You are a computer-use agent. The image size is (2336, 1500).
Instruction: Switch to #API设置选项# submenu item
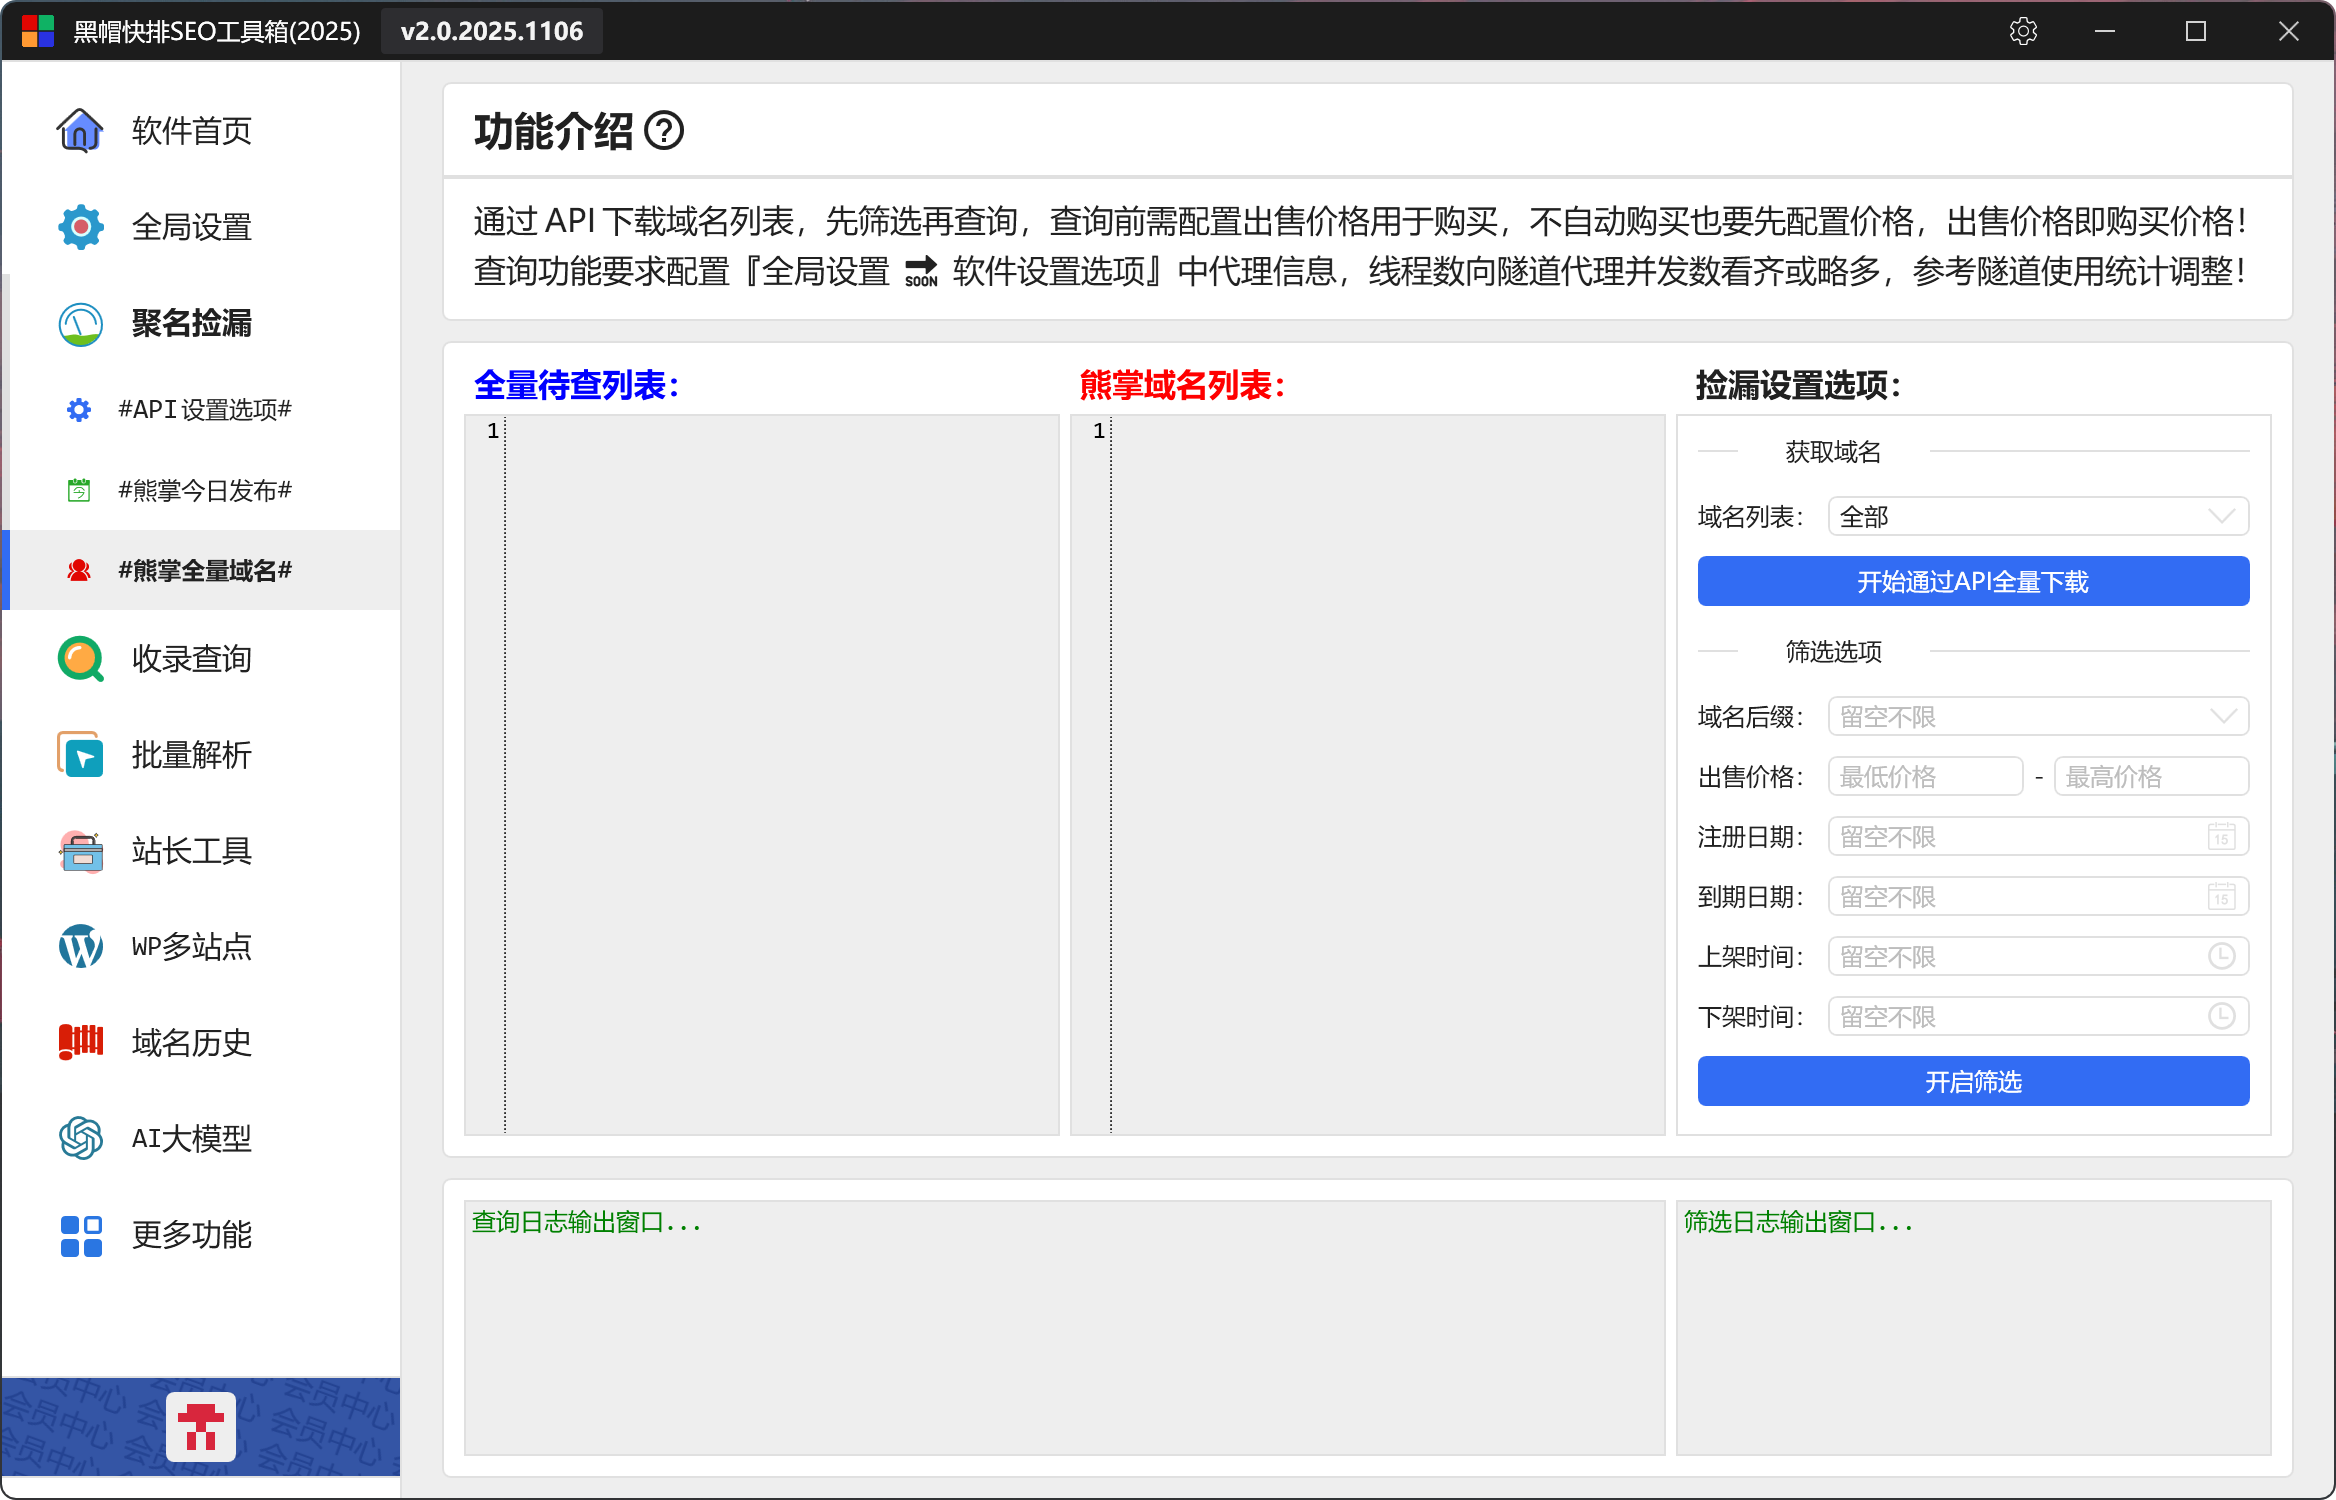(x=204, y=410)
